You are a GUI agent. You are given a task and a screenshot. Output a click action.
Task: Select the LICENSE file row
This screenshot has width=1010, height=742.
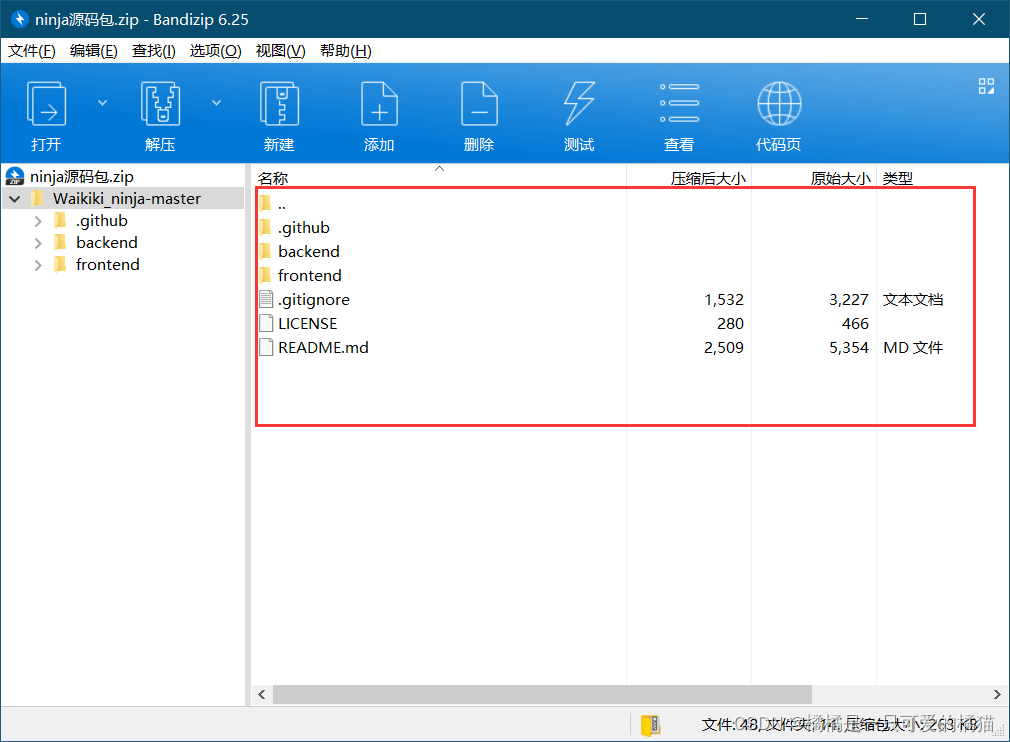pos(615,323)
